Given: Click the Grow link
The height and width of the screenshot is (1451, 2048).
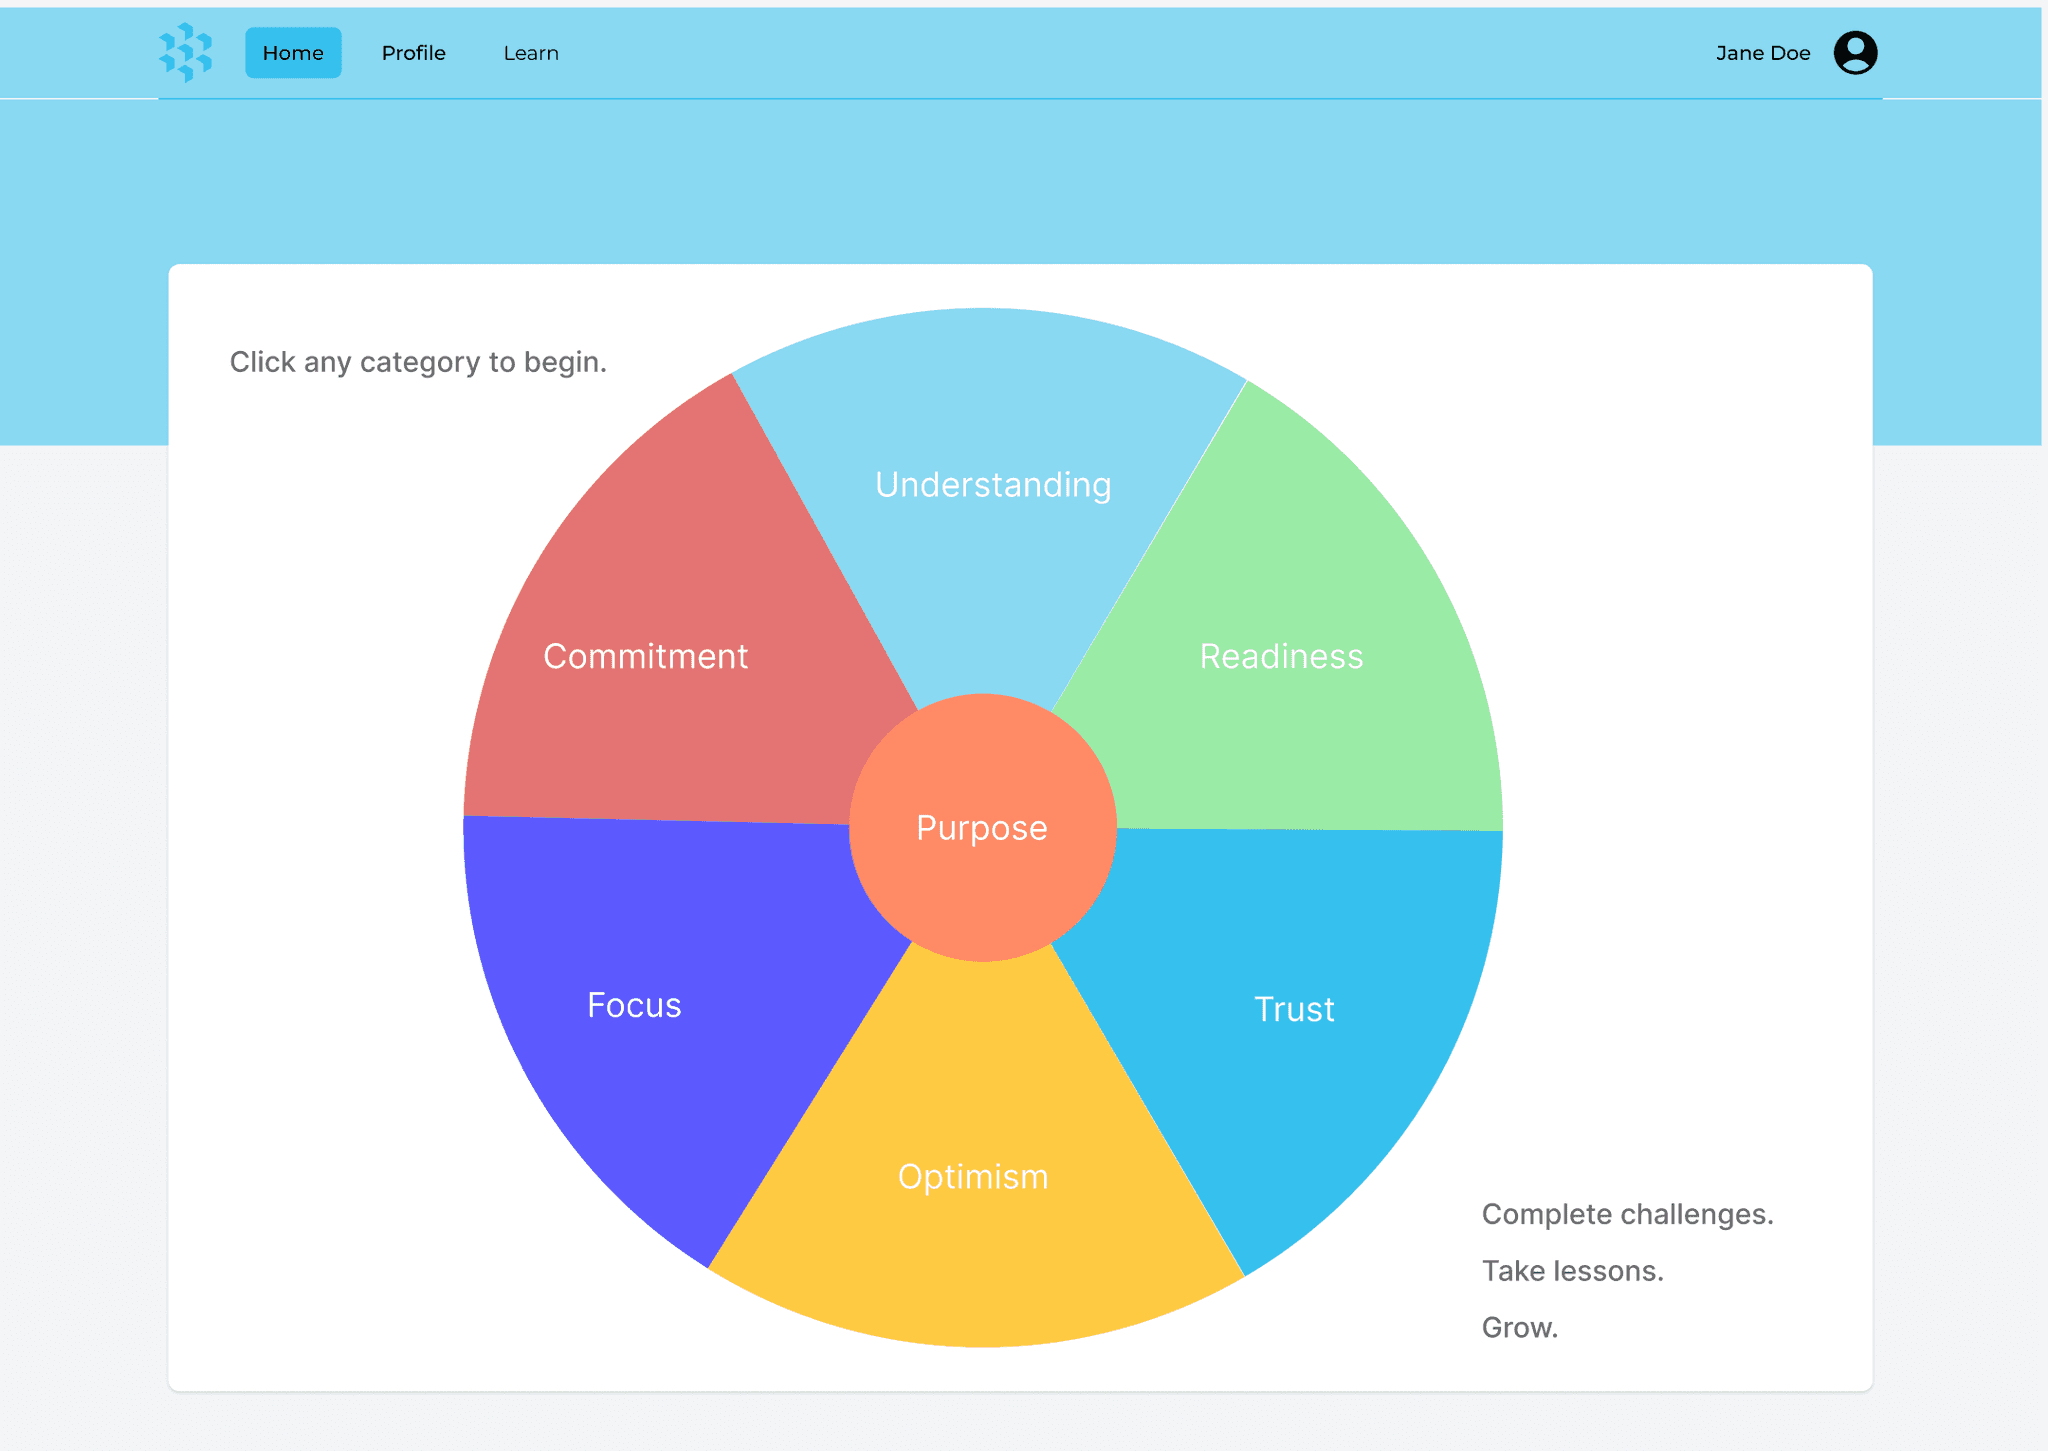Looking at the screenshot, I should click(x=1520, y=1327).
